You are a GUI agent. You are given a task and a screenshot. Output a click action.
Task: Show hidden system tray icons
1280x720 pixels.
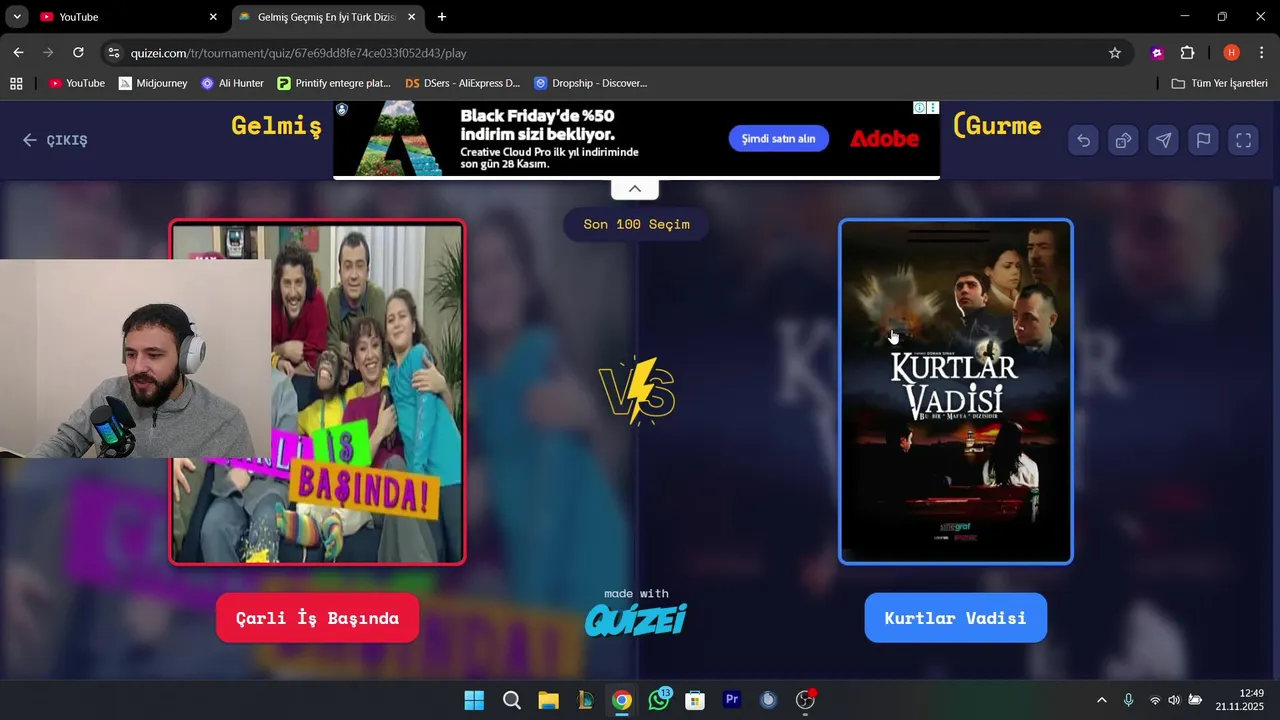[1102, 700]
